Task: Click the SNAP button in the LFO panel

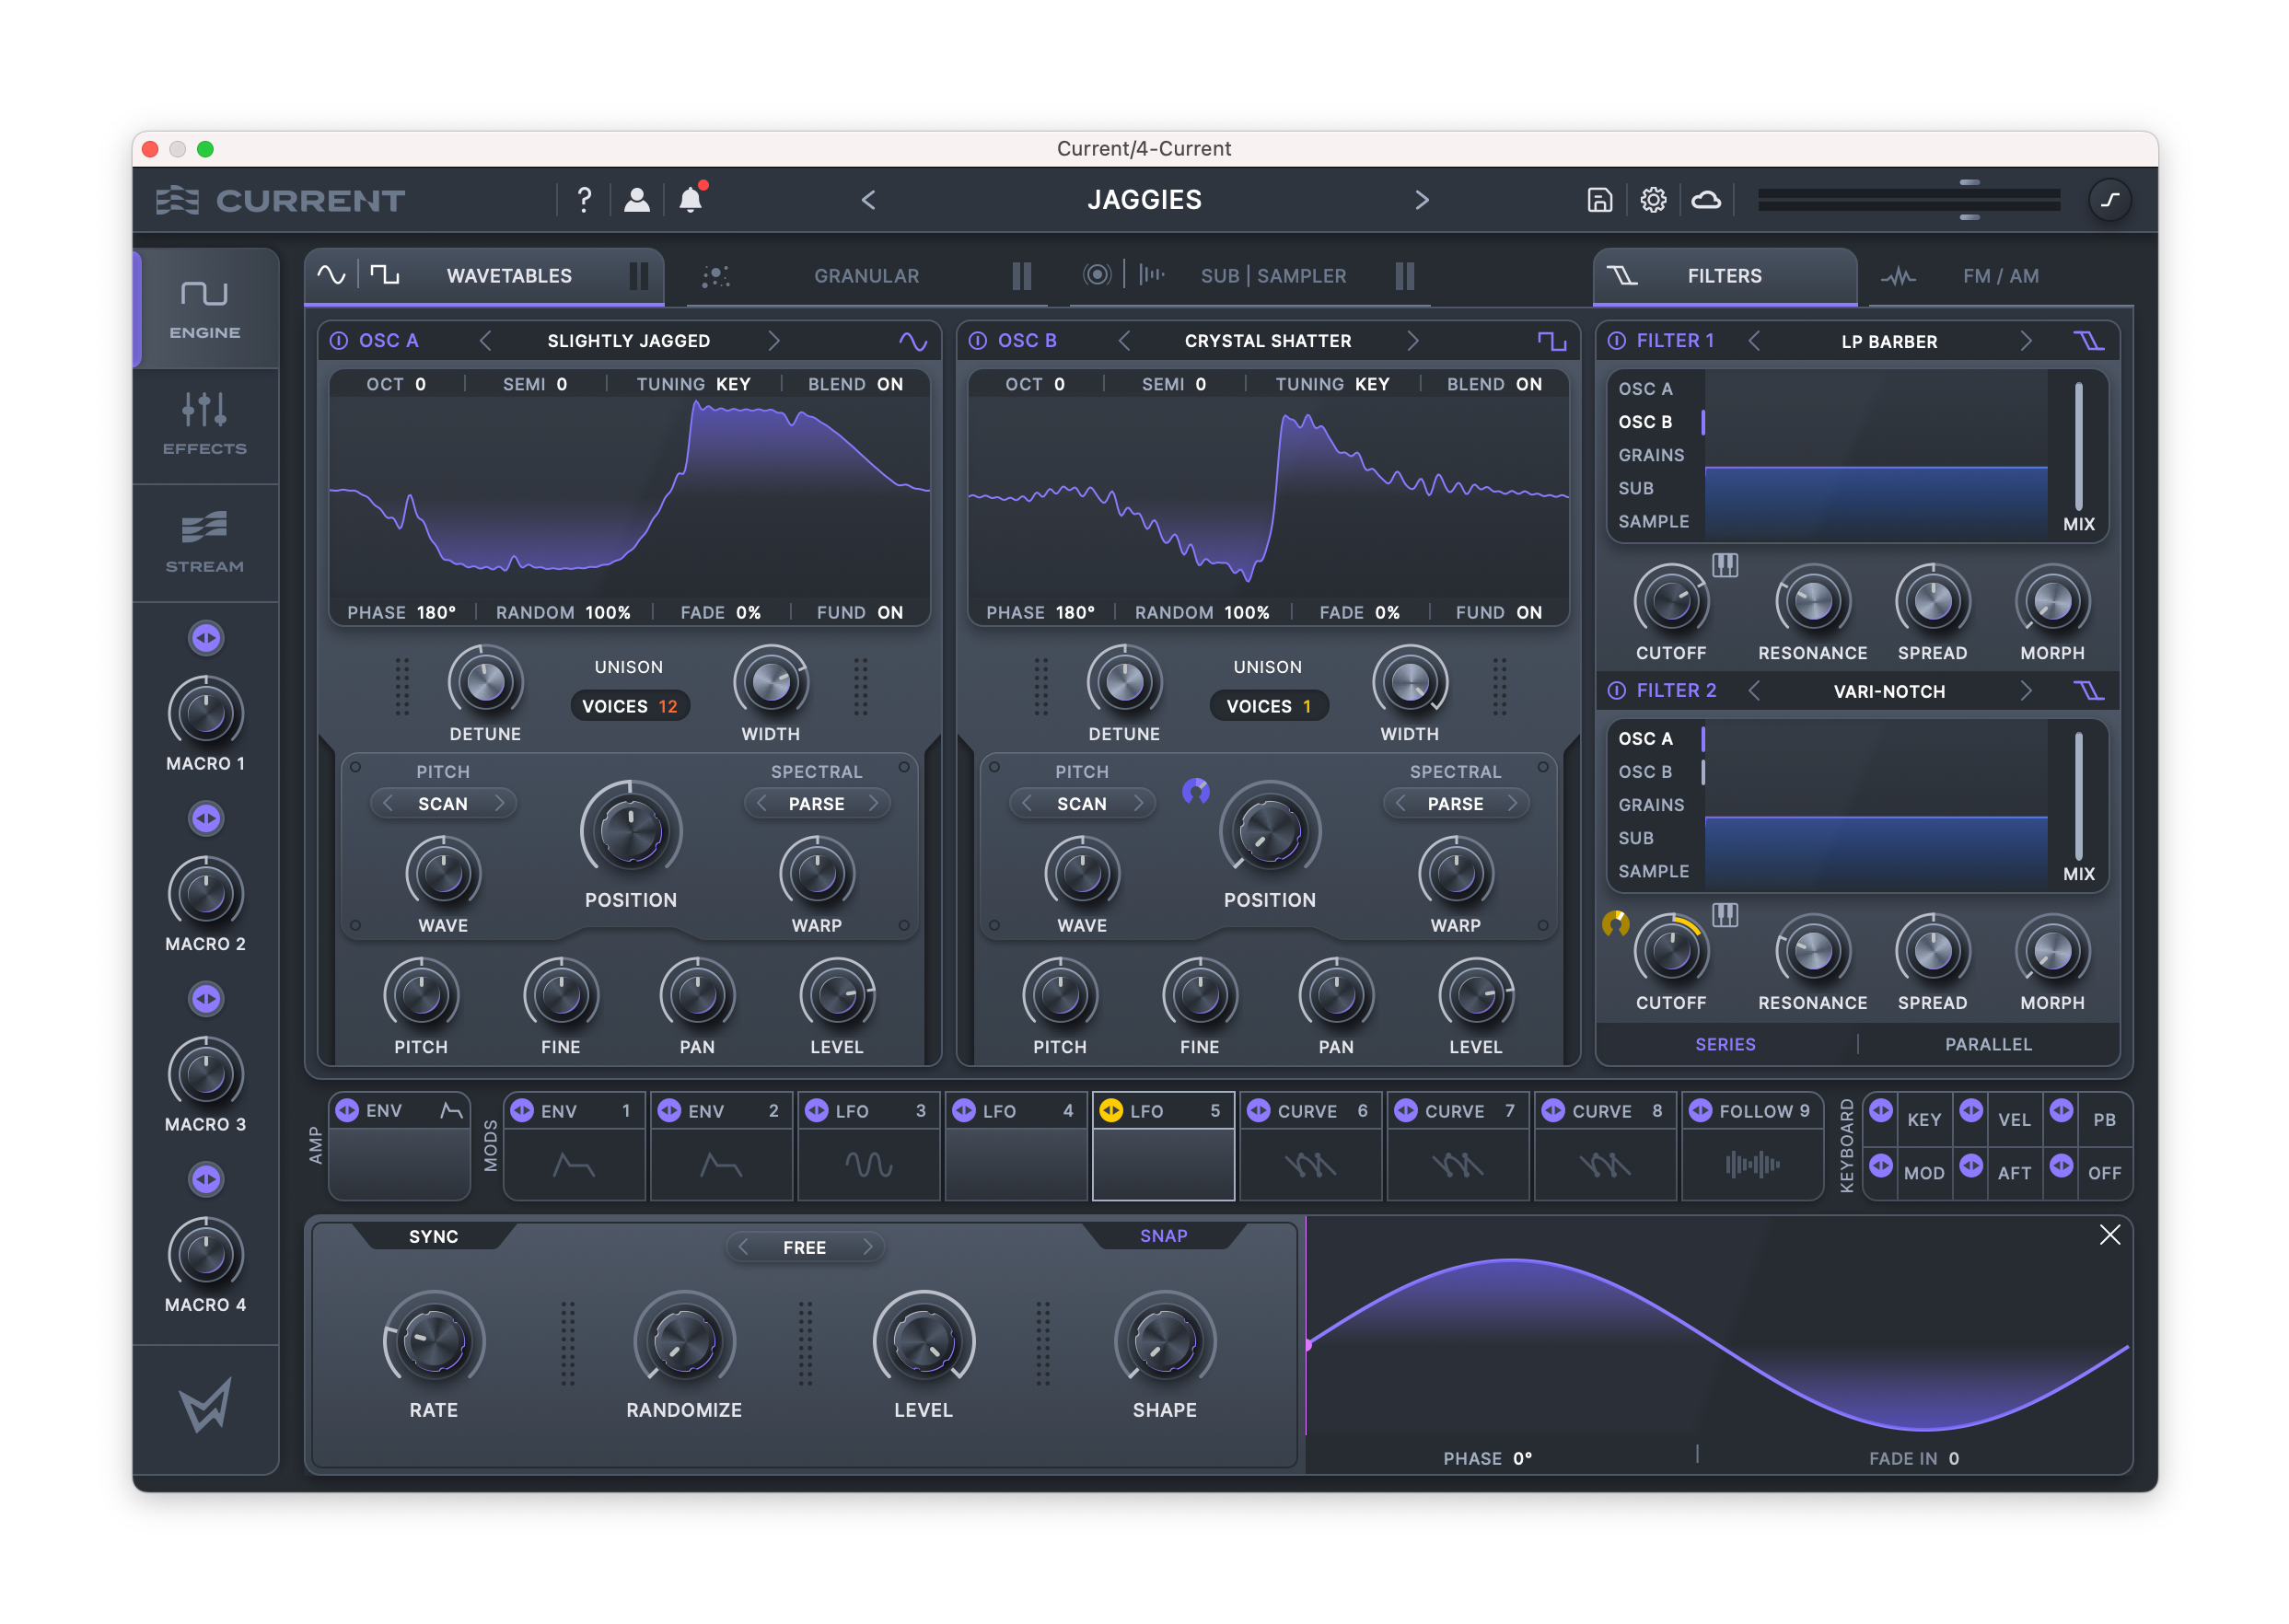Action: 1163,1236
